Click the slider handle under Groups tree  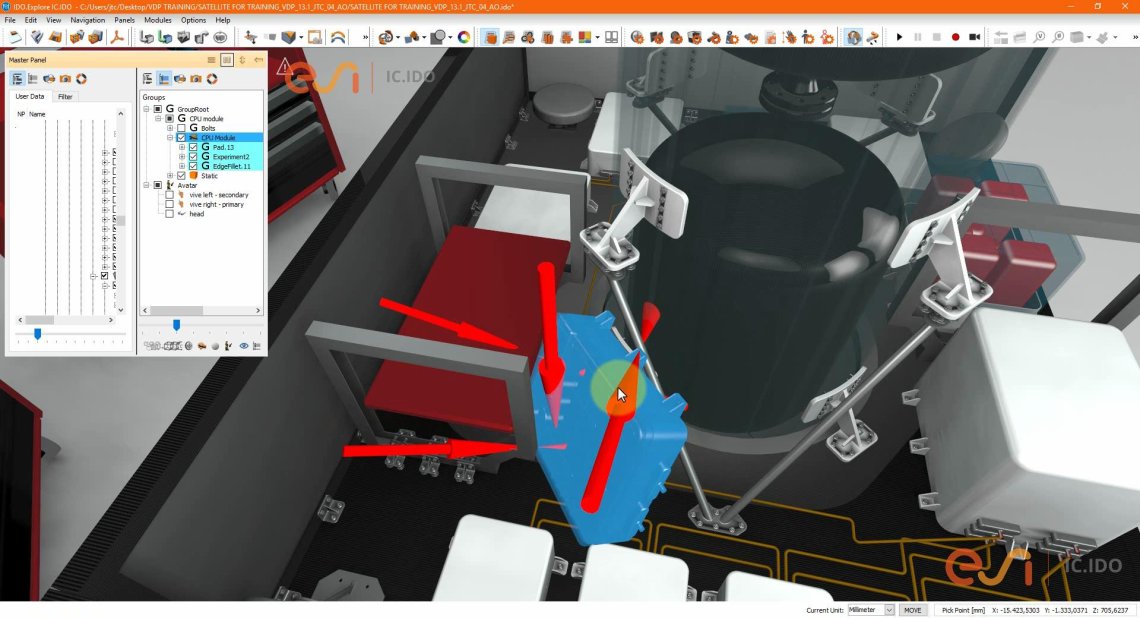(176, 324)
